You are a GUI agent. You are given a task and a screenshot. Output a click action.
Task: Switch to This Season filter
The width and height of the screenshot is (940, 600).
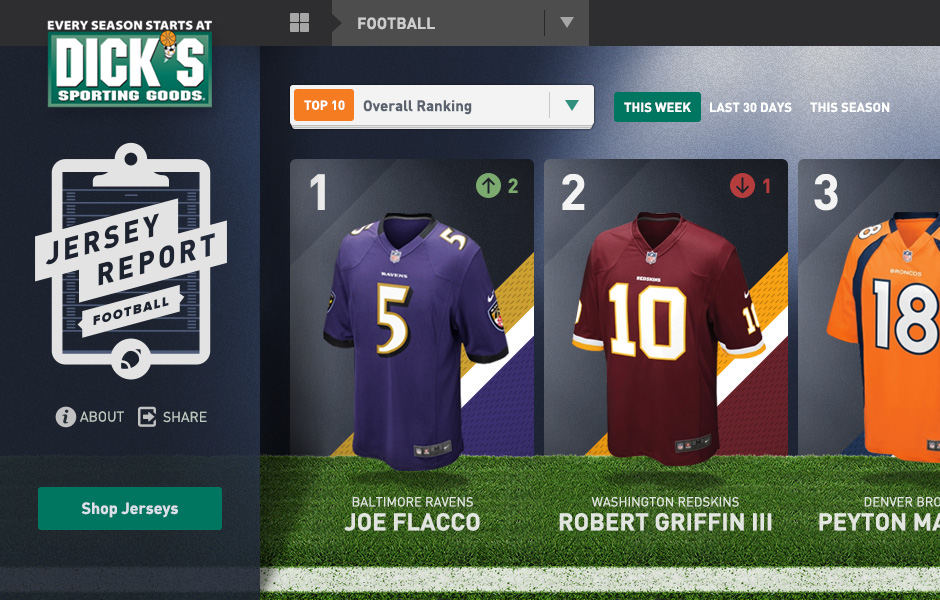(849, 107)
